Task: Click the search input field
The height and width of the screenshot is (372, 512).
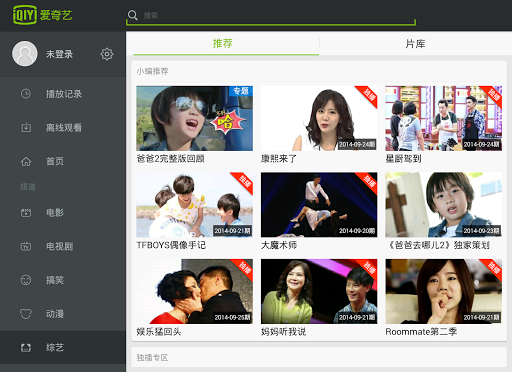Action: (271, 15)
